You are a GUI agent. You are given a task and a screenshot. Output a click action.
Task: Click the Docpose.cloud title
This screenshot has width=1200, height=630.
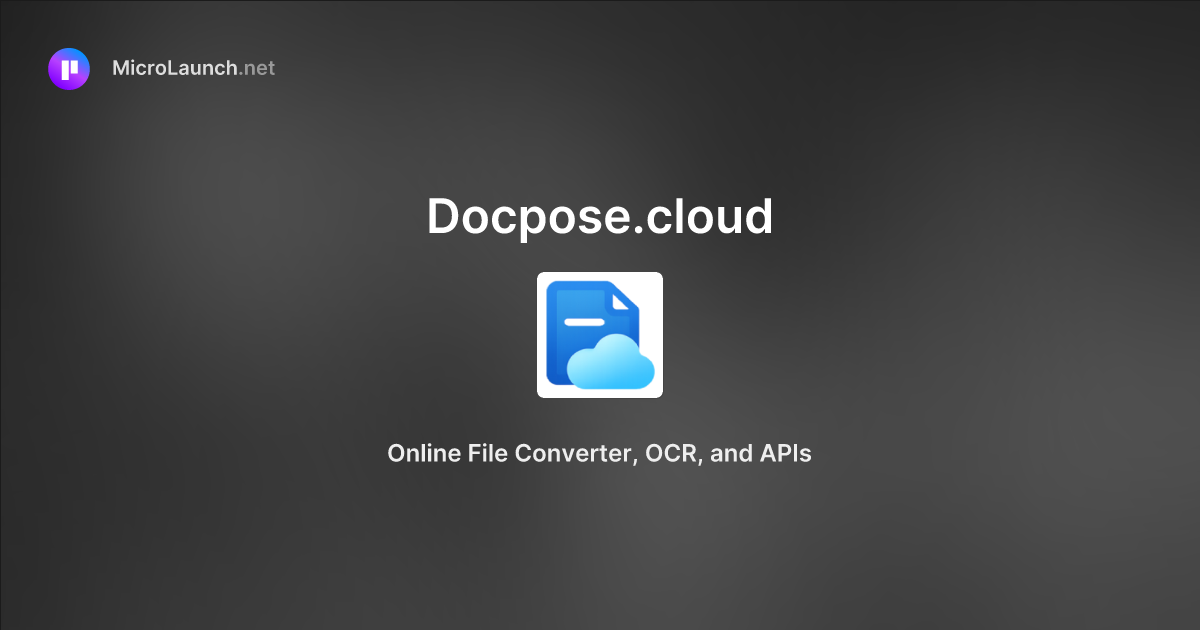point(600,216)
